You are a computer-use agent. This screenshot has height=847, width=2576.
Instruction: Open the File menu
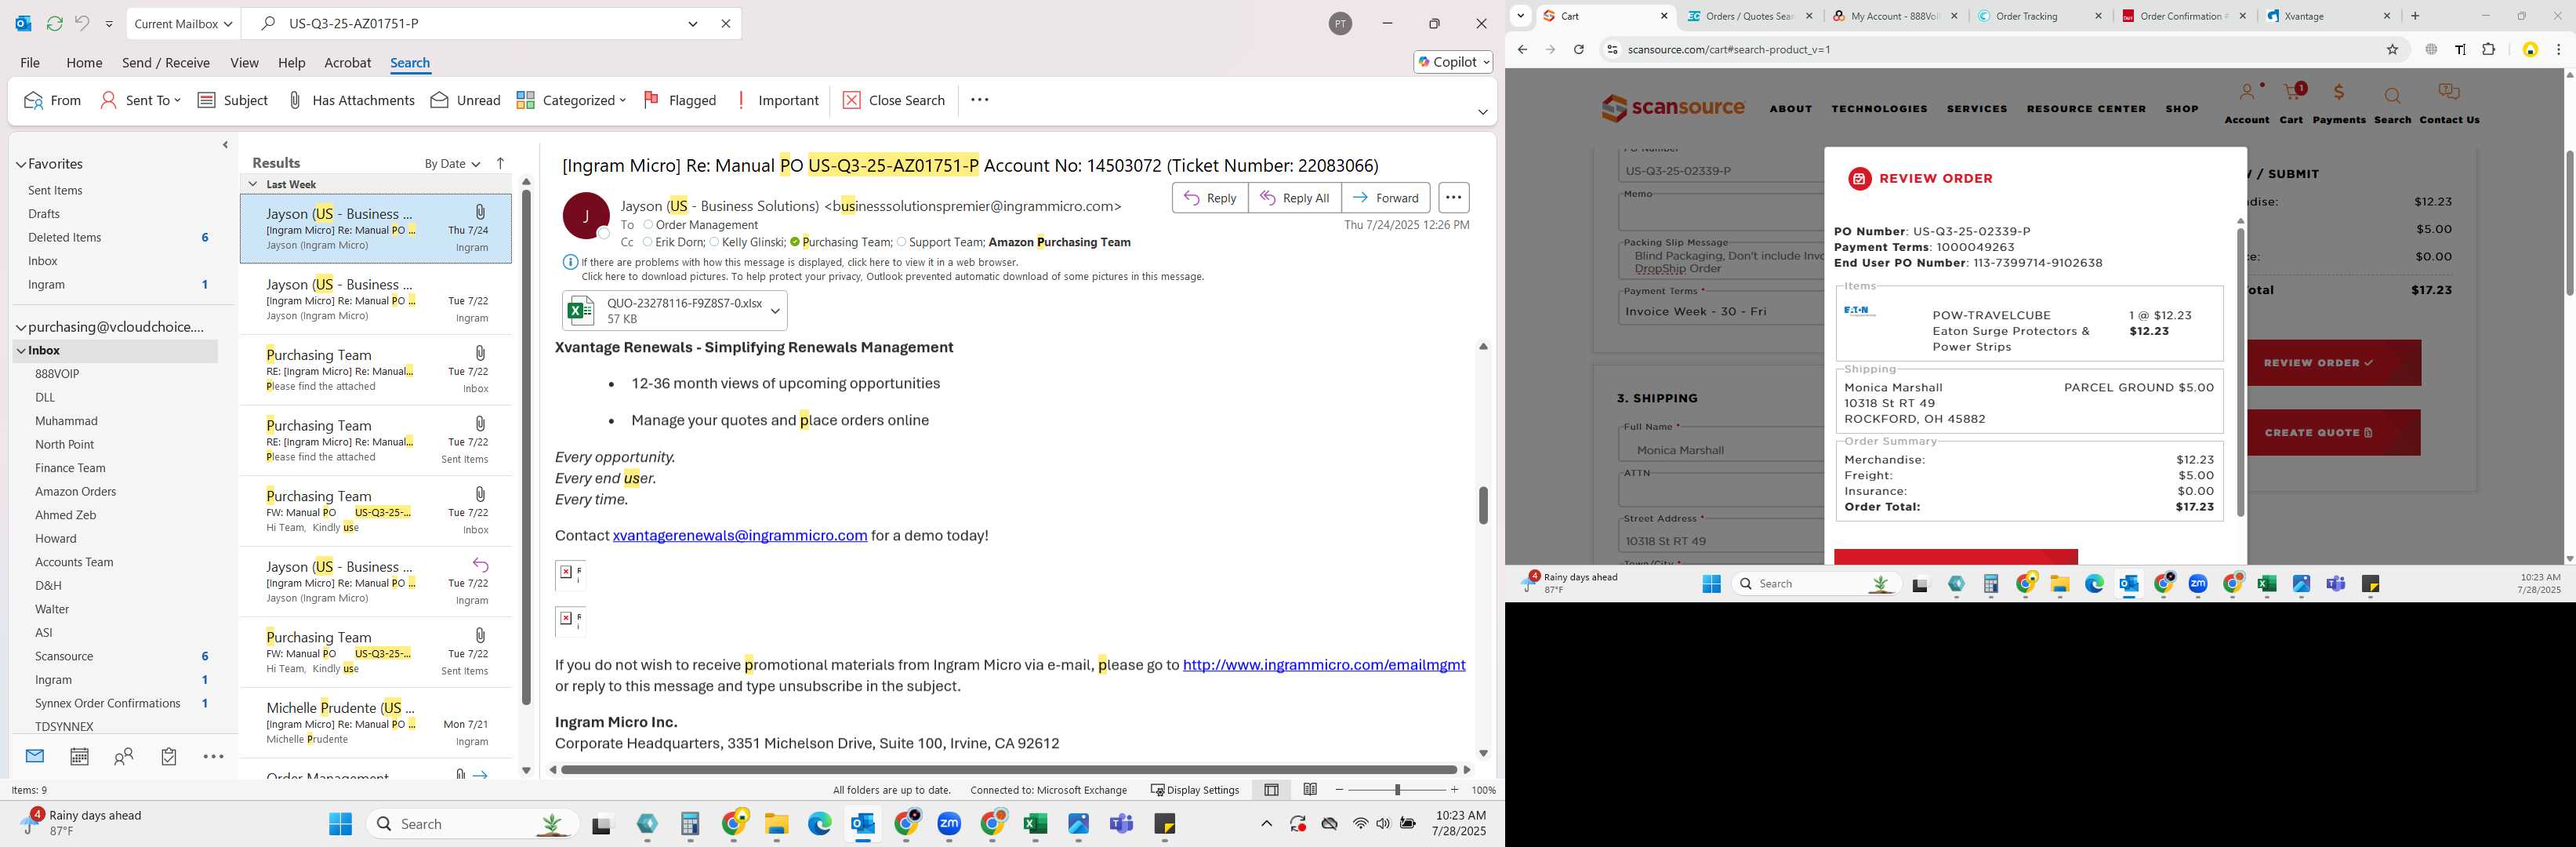point(30,62)
